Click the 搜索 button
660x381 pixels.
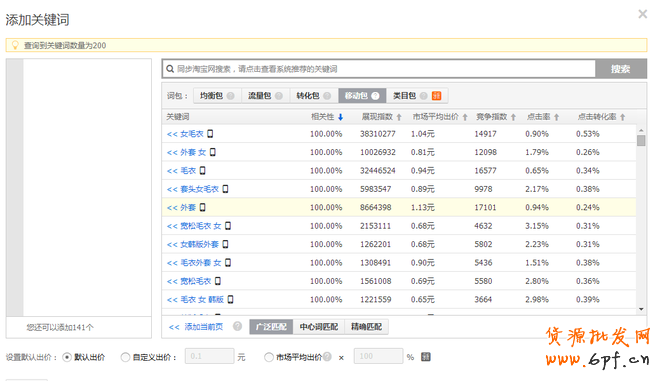tap(621, 69)
